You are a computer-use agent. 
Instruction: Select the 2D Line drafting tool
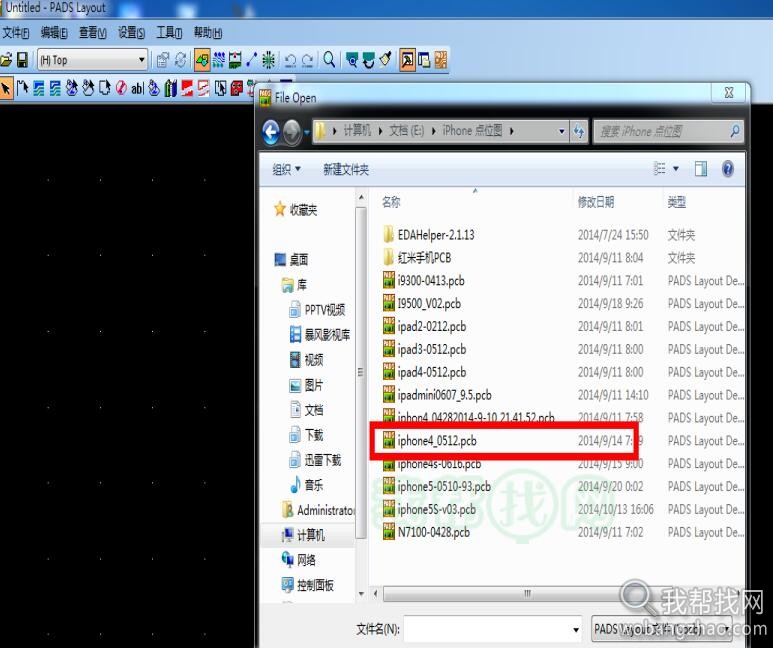(22, 88)
